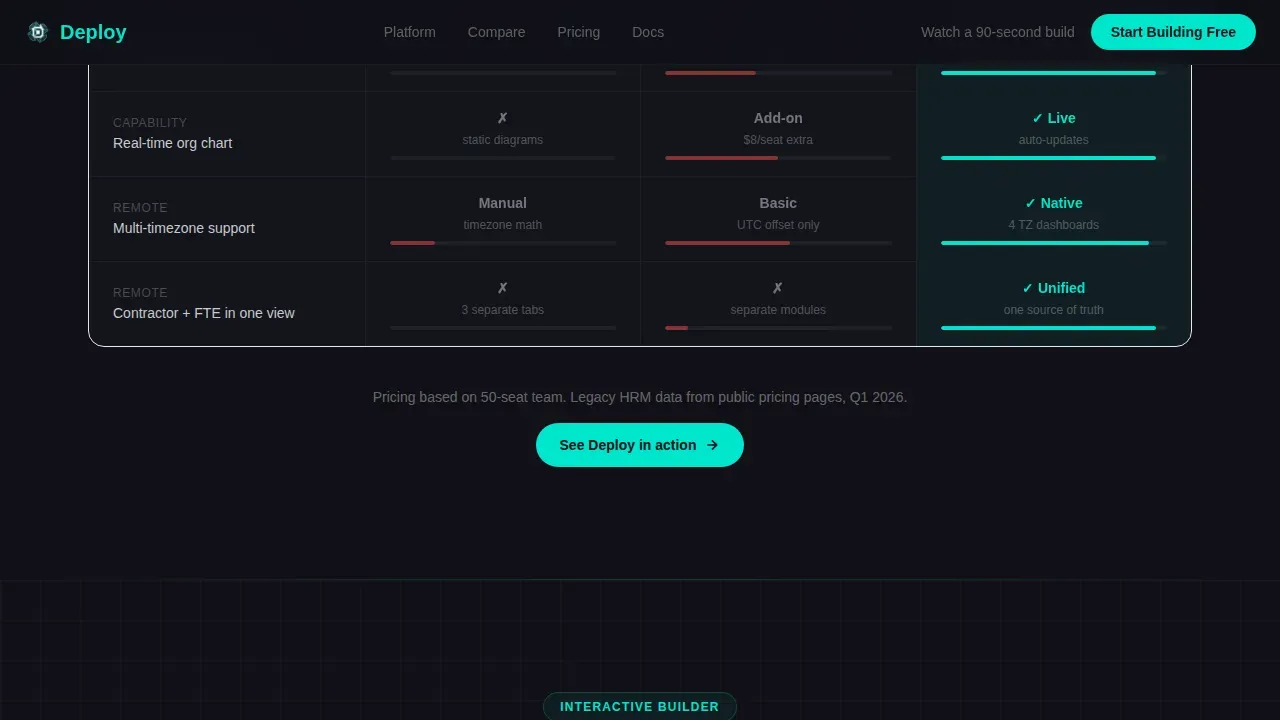Click the X mark above separate modules
This screenshot has width=1280, height=720.
point(778,288)
